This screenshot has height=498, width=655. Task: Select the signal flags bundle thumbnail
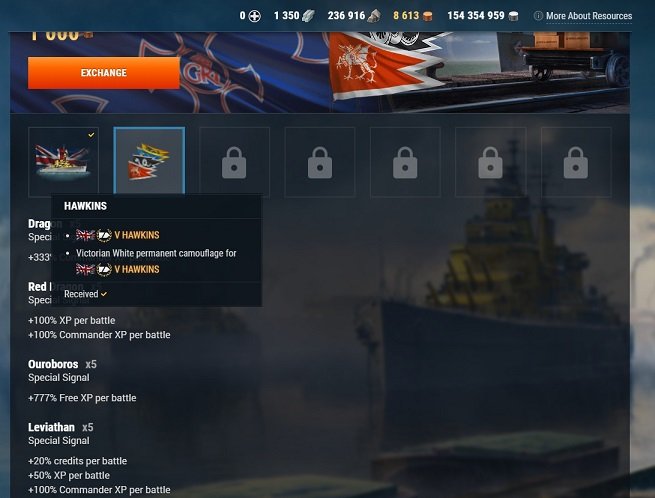[x=149, y=161]
